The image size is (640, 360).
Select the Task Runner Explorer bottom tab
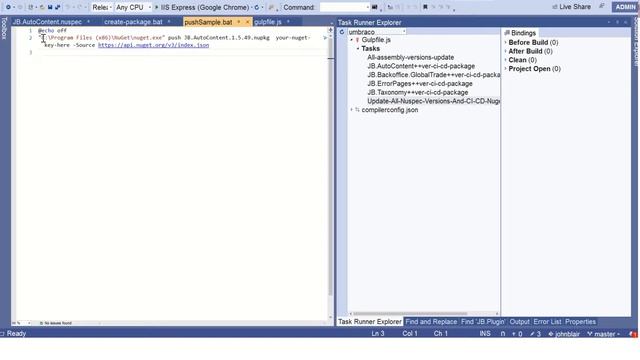pyautogui.click(x=370, y=322)
